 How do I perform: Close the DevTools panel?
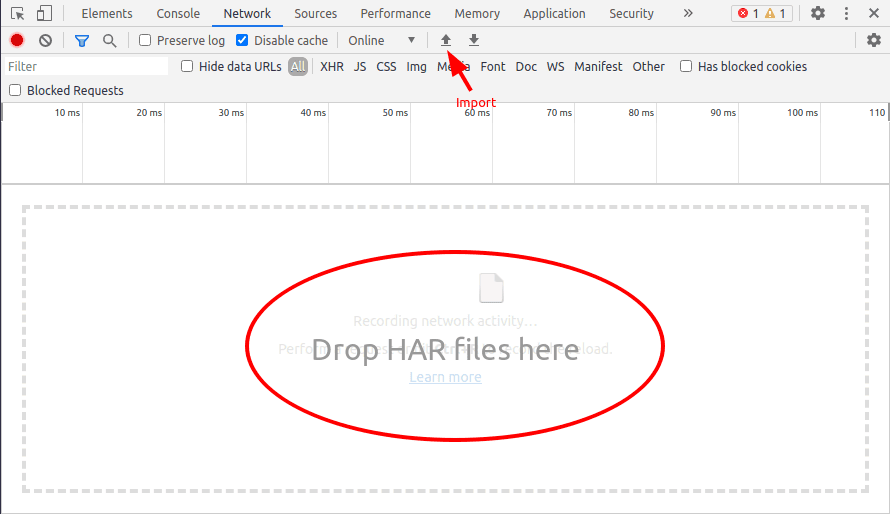[874, 13]
